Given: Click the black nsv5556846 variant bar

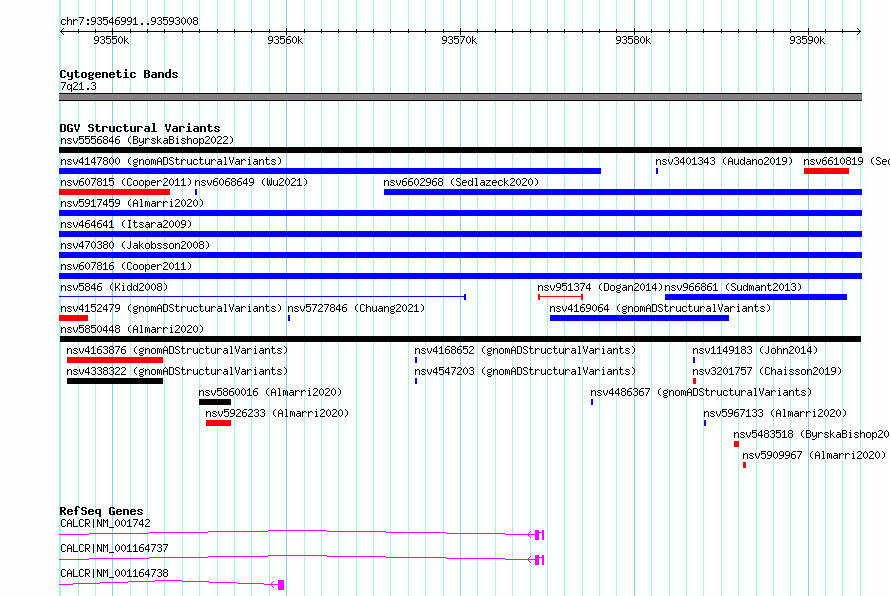Looking at the screenshot, I should (x=460, y=150).
